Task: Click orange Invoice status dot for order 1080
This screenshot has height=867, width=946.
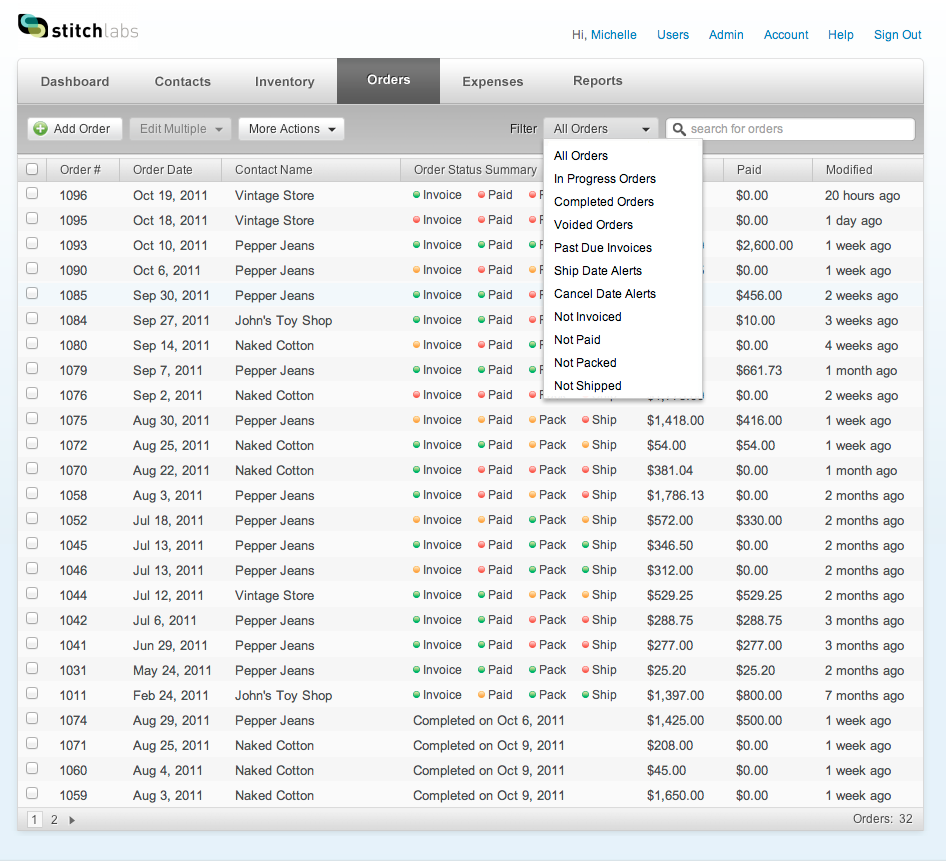Action: (x=416, y=345)
